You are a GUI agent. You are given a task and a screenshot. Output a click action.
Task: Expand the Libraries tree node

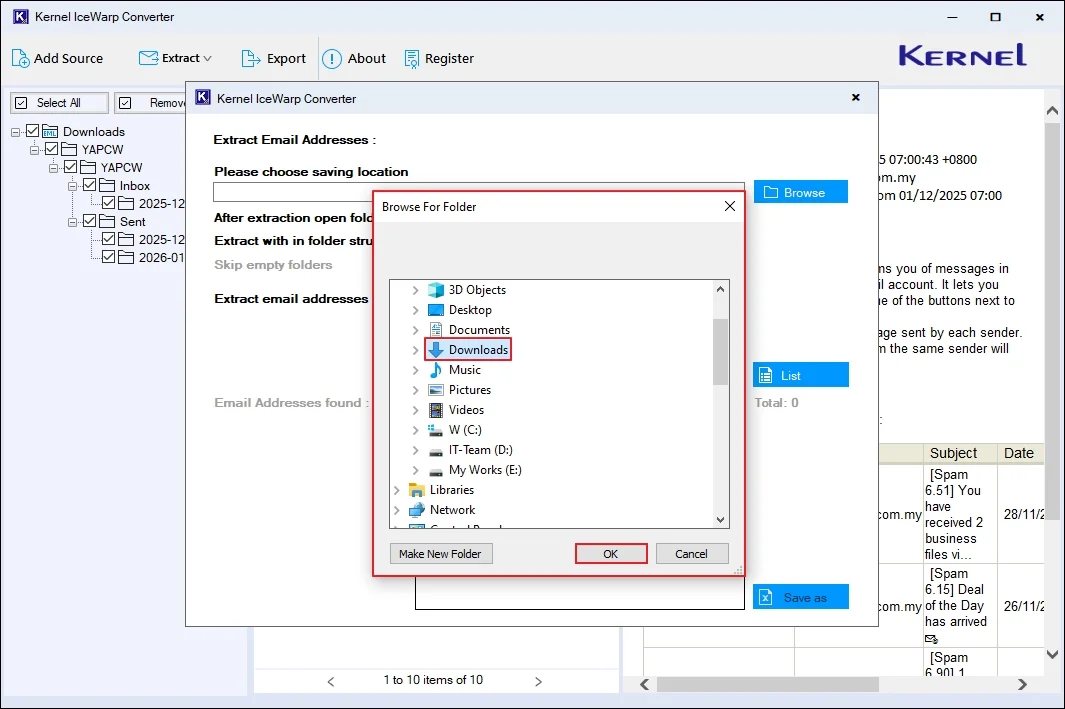click(x=397, y=490)
